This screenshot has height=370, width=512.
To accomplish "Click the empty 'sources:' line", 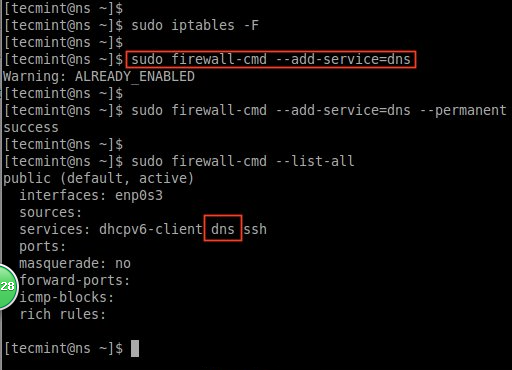I will click(50, 212).
